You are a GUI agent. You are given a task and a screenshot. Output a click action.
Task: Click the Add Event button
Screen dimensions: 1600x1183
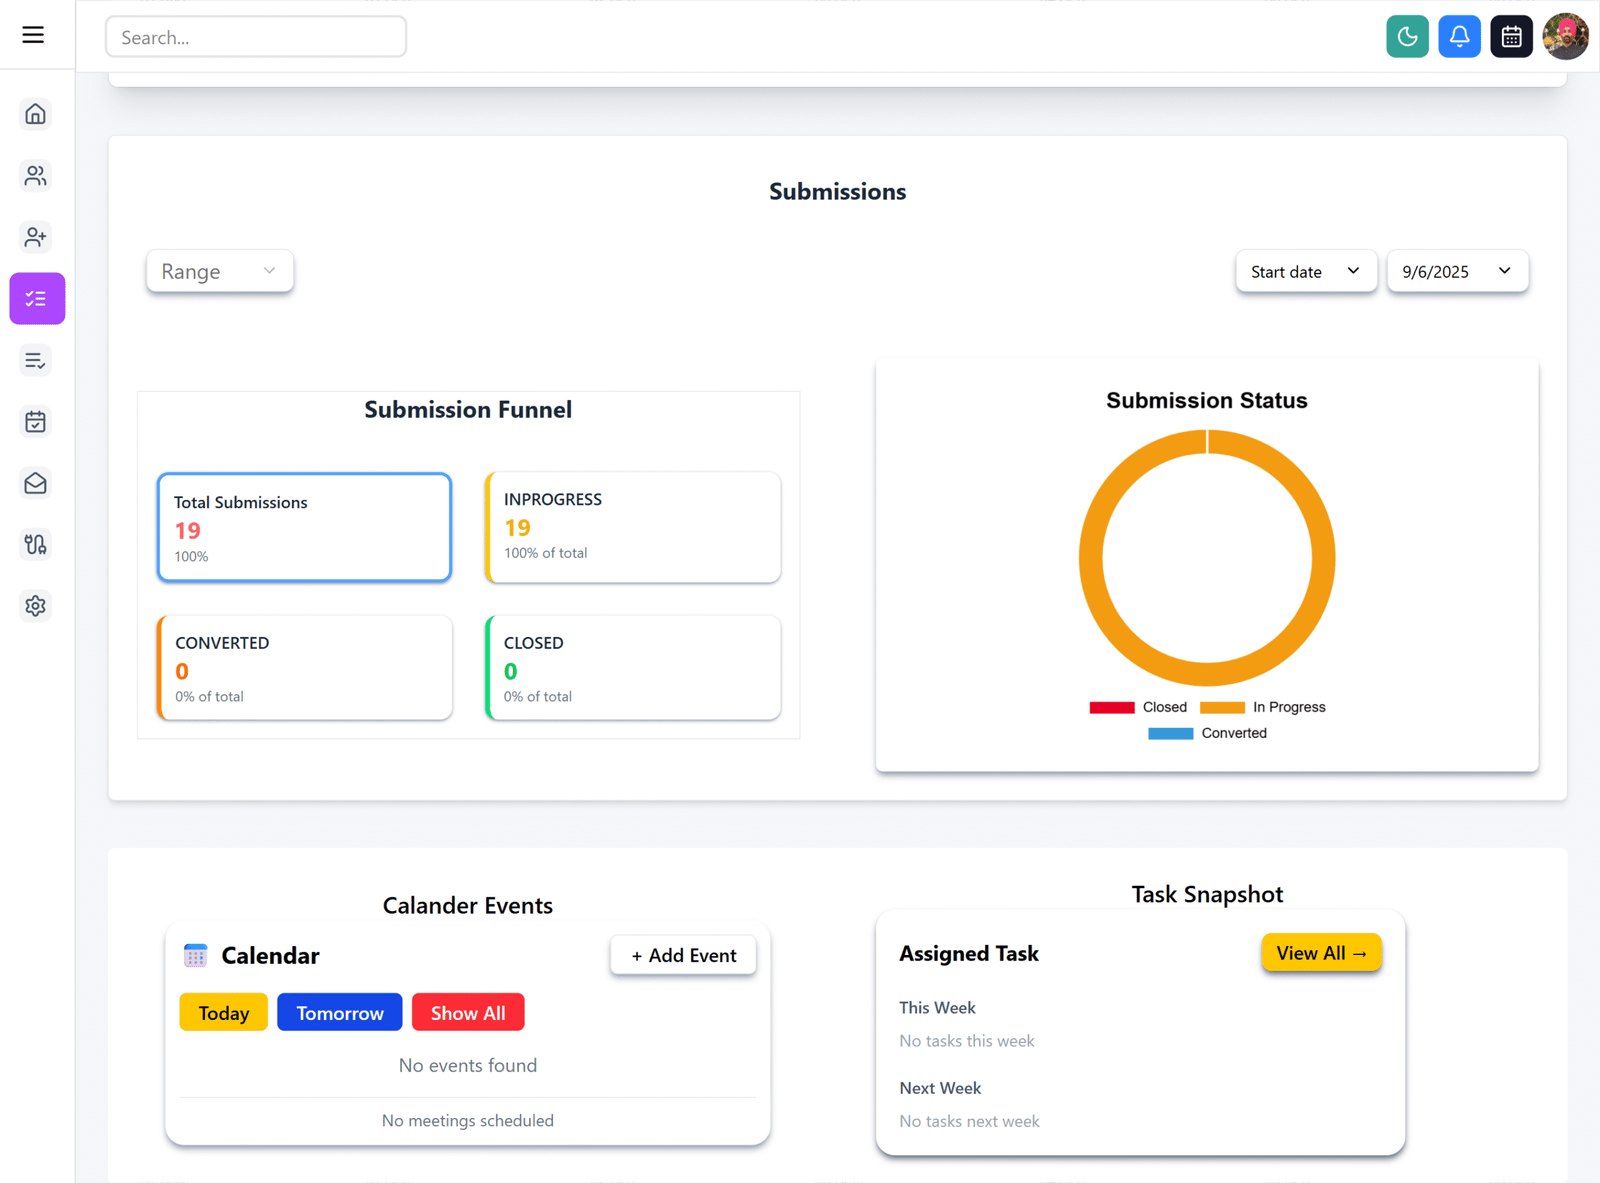(683, 955)
